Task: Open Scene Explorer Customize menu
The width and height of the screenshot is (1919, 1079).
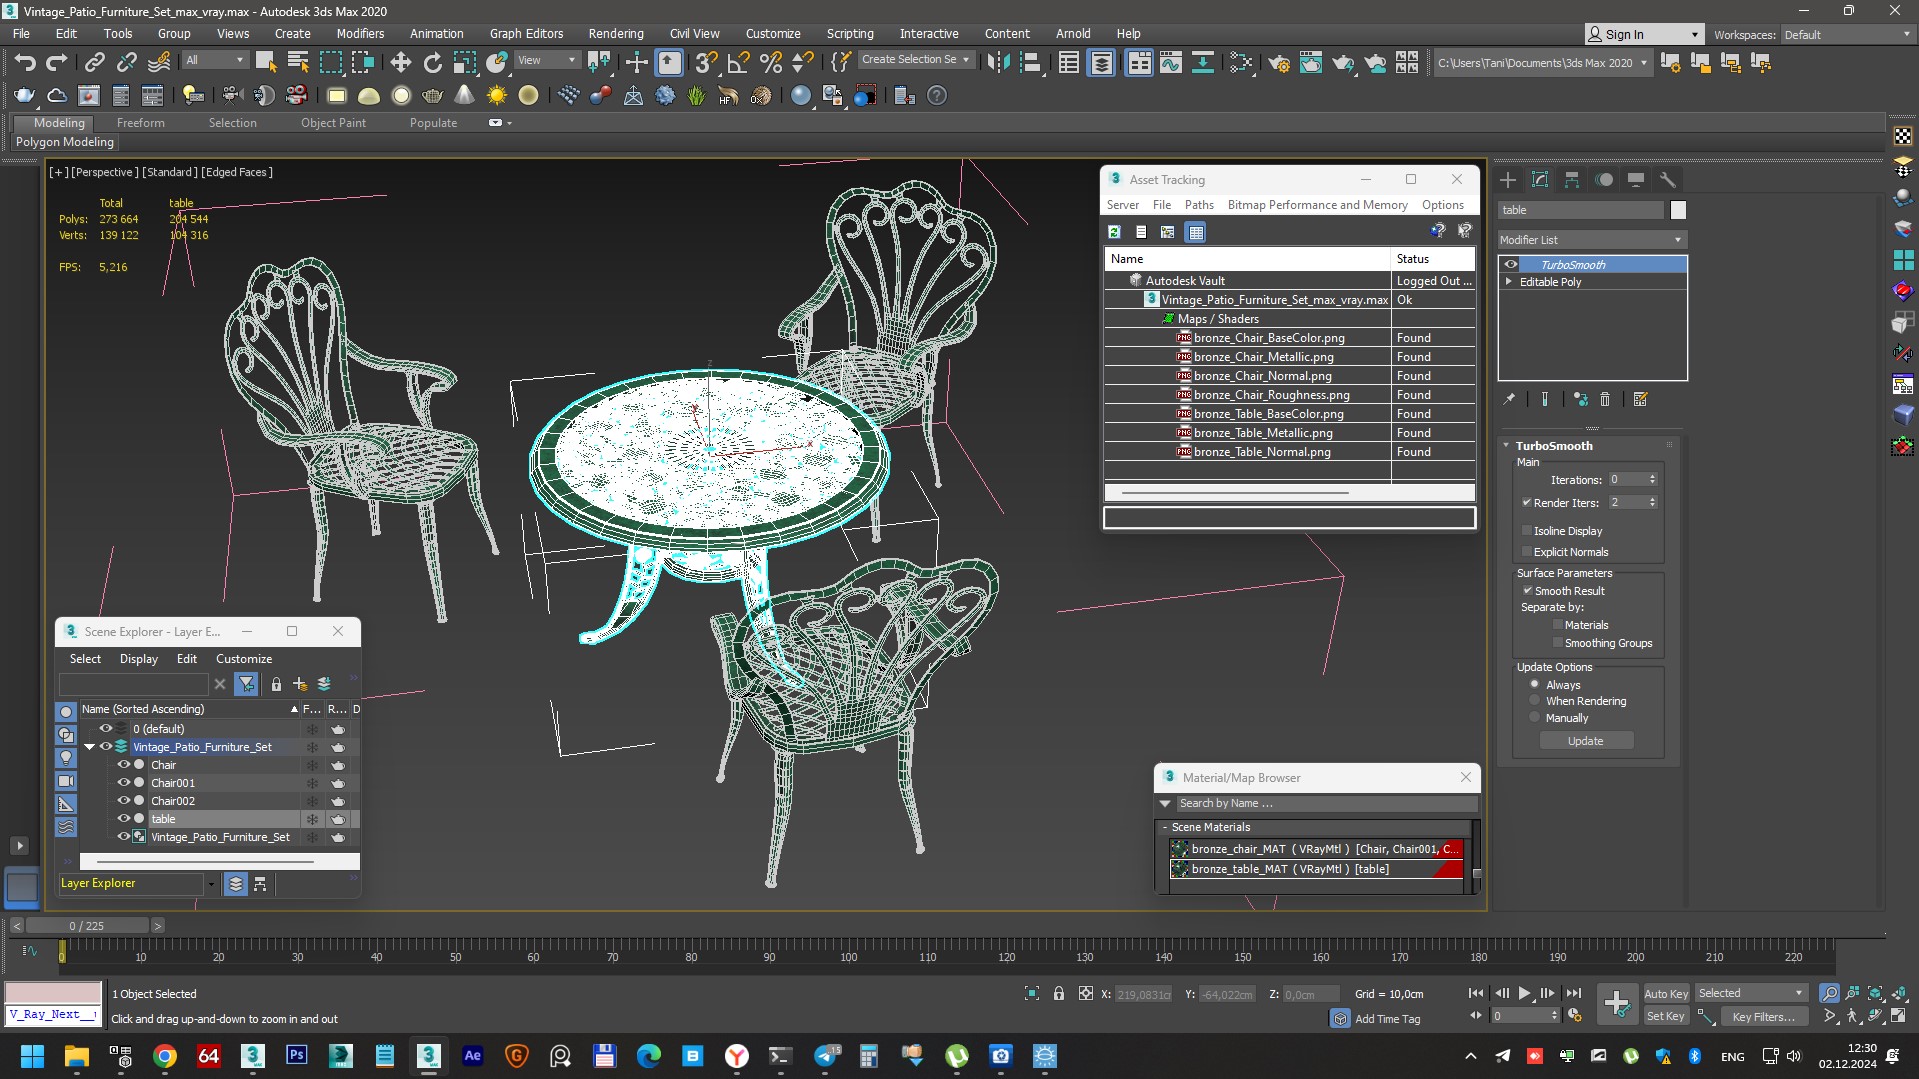Action: click(244, 659)
